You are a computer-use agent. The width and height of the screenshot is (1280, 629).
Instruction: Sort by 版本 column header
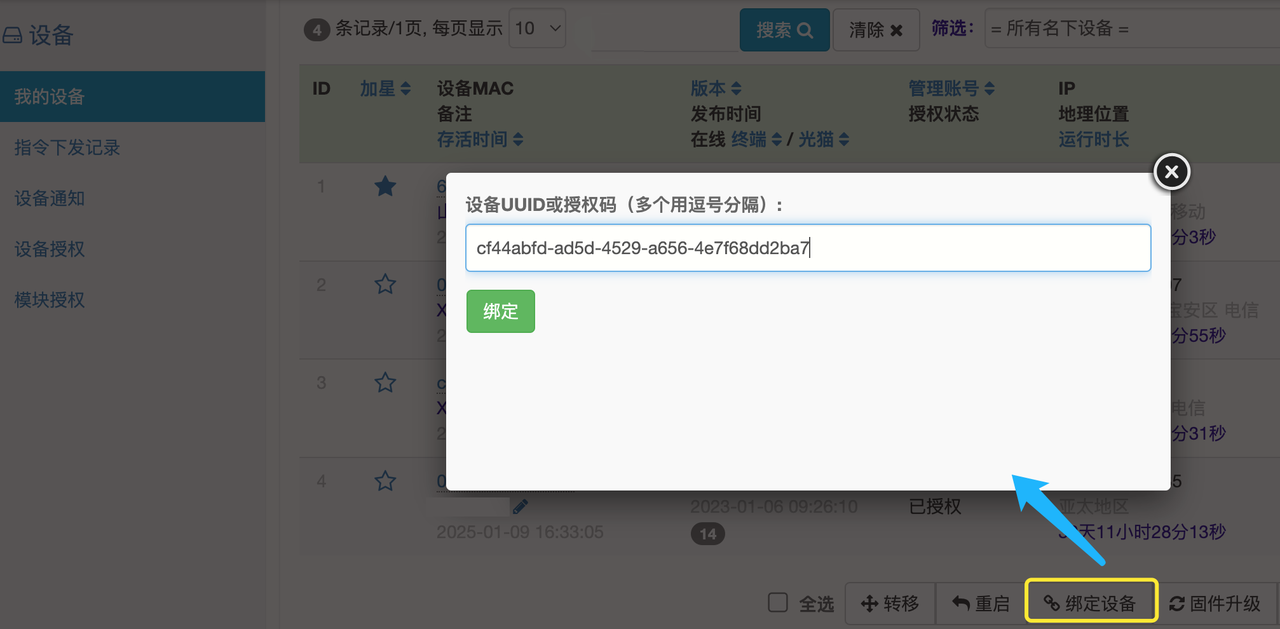click(716, 88)
